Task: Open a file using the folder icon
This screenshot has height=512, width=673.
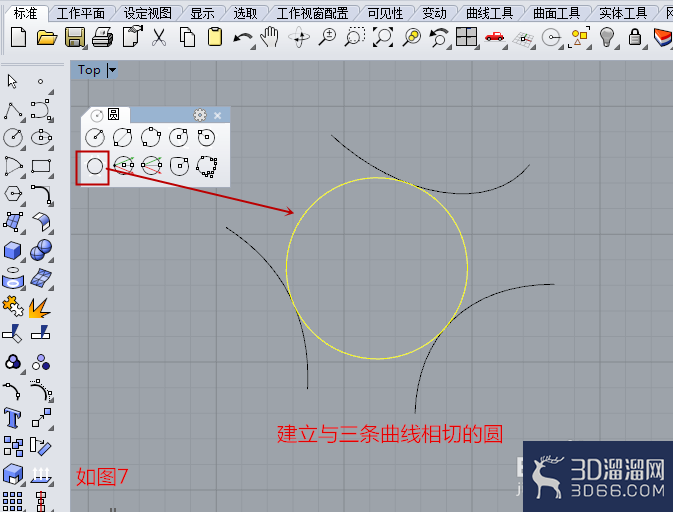Action: [46, 38]
